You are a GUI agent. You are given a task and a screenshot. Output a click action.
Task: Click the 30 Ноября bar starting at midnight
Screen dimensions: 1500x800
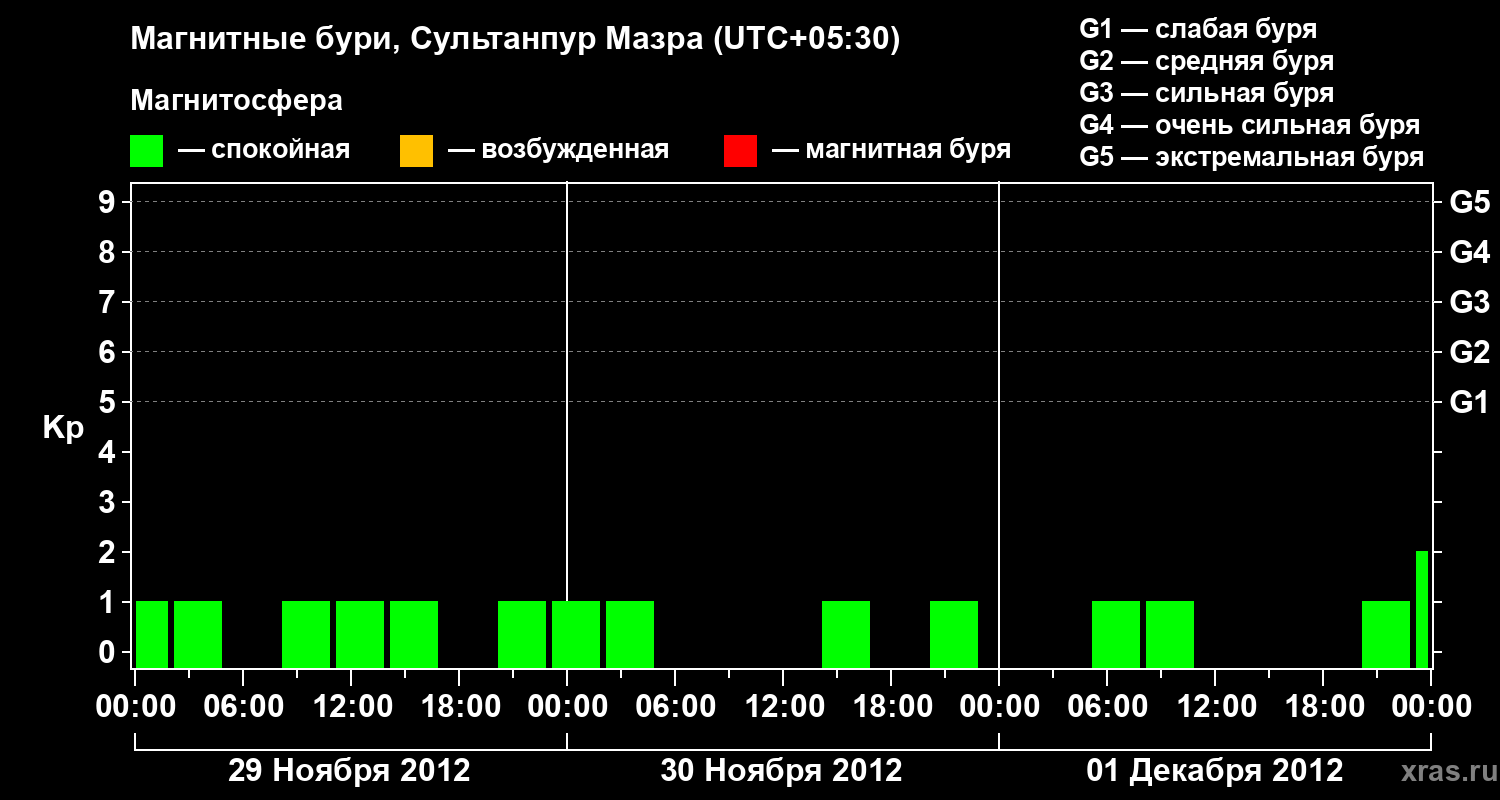click(576, 634)
